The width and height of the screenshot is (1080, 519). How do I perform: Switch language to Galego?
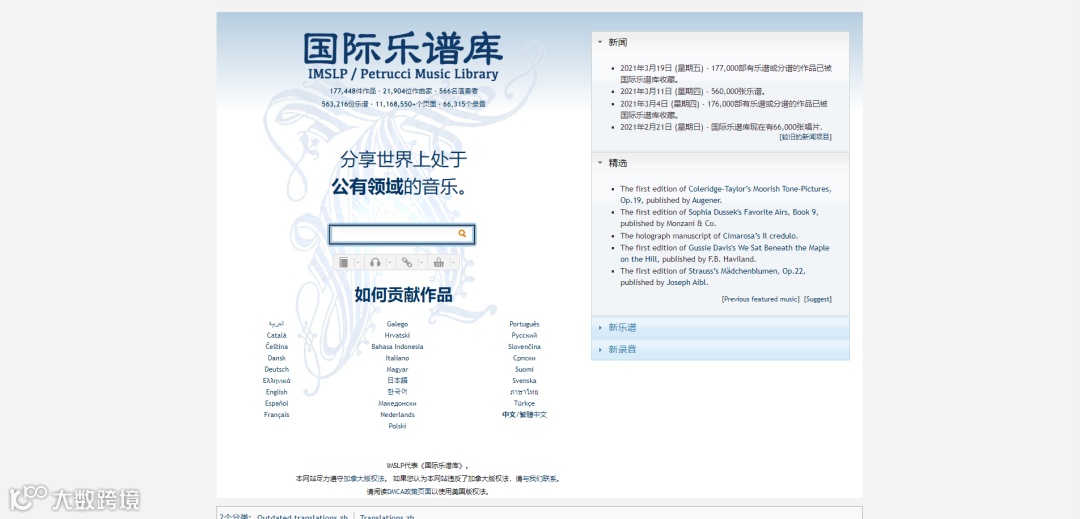397,324
